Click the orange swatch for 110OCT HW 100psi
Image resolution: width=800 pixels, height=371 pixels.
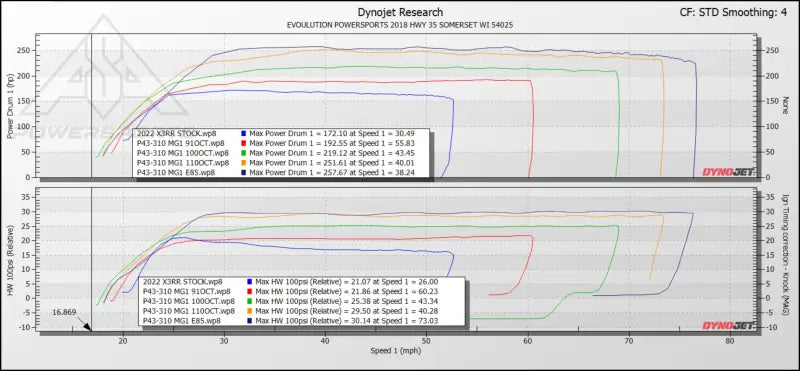[x=248, y=311]
